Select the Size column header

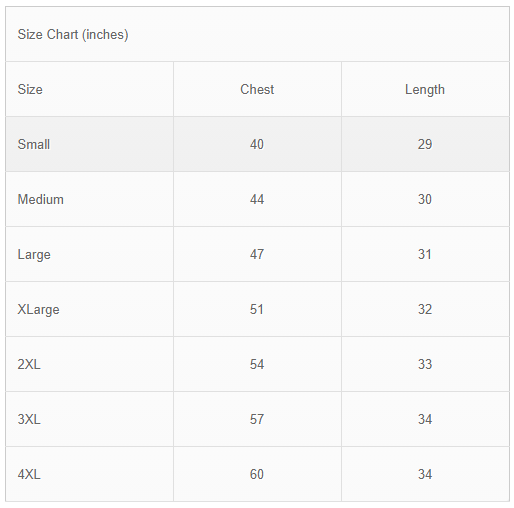pyautogui.click(x=30, y=89)
